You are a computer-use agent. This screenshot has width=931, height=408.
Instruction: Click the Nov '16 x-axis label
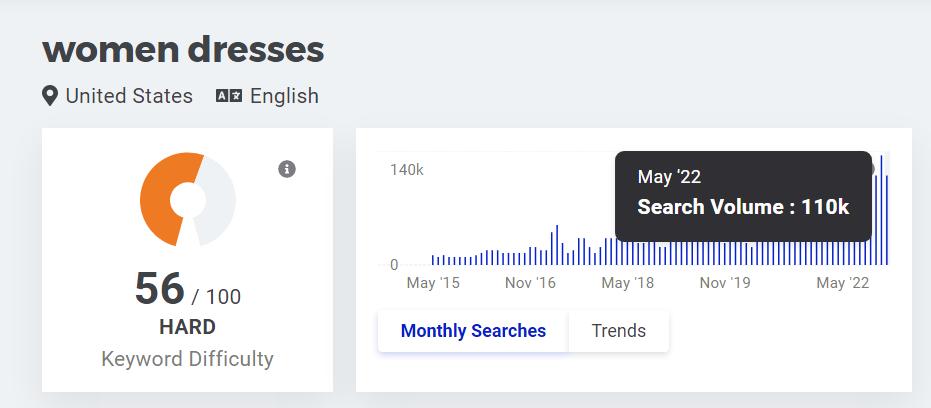(x=530, y=283)
